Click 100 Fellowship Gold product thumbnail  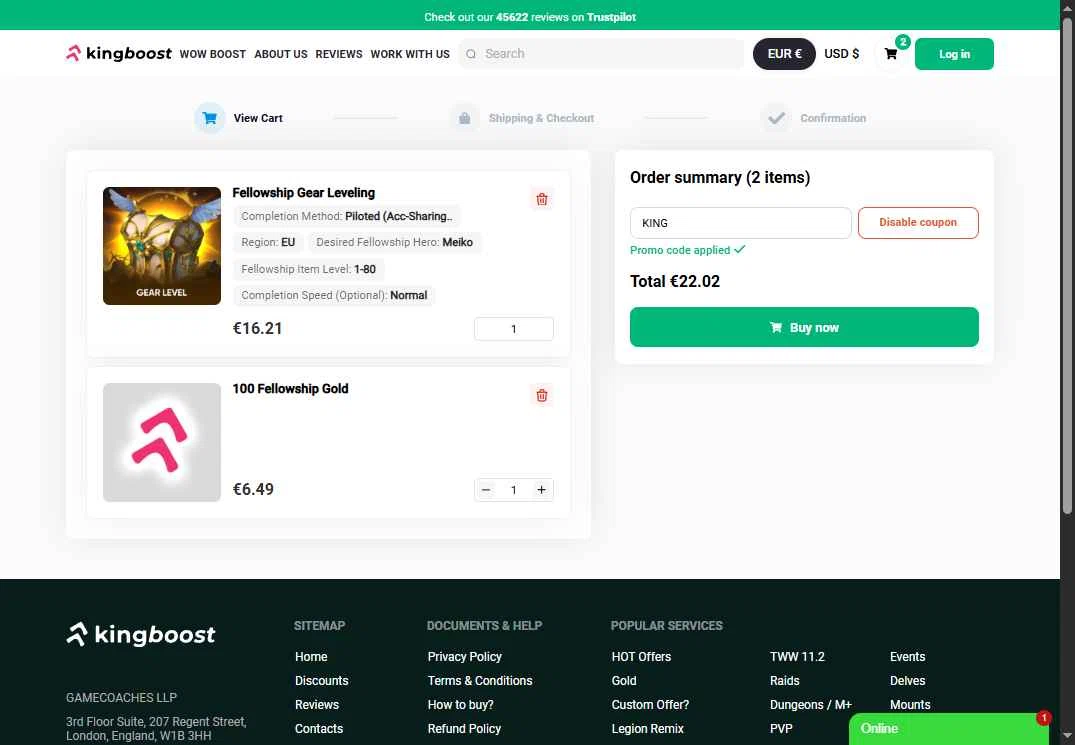[162, 442]
